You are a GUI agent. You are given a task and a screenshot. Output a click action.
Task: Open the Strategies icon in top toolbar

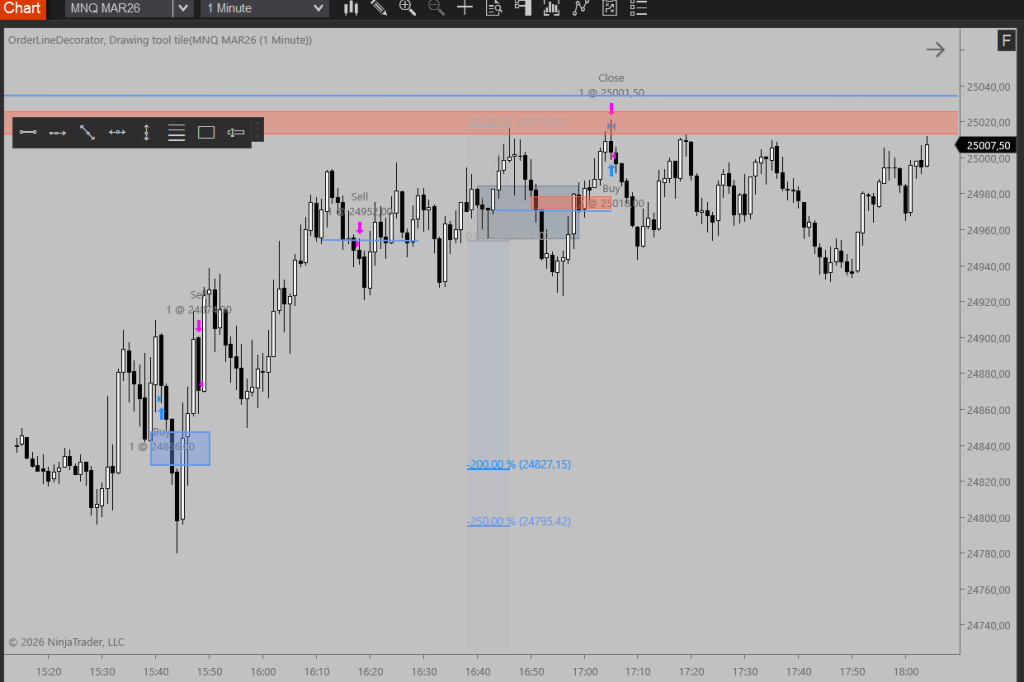[x=581, y=8]
